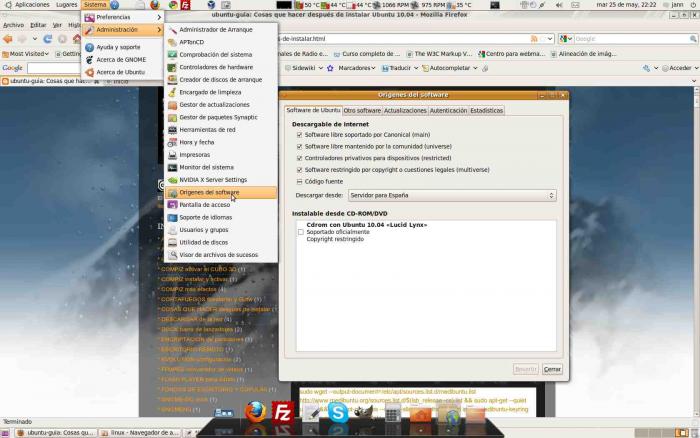700x438 pixels.
Task: Click the Revertir button in dialog
Action: click(525, 369)
